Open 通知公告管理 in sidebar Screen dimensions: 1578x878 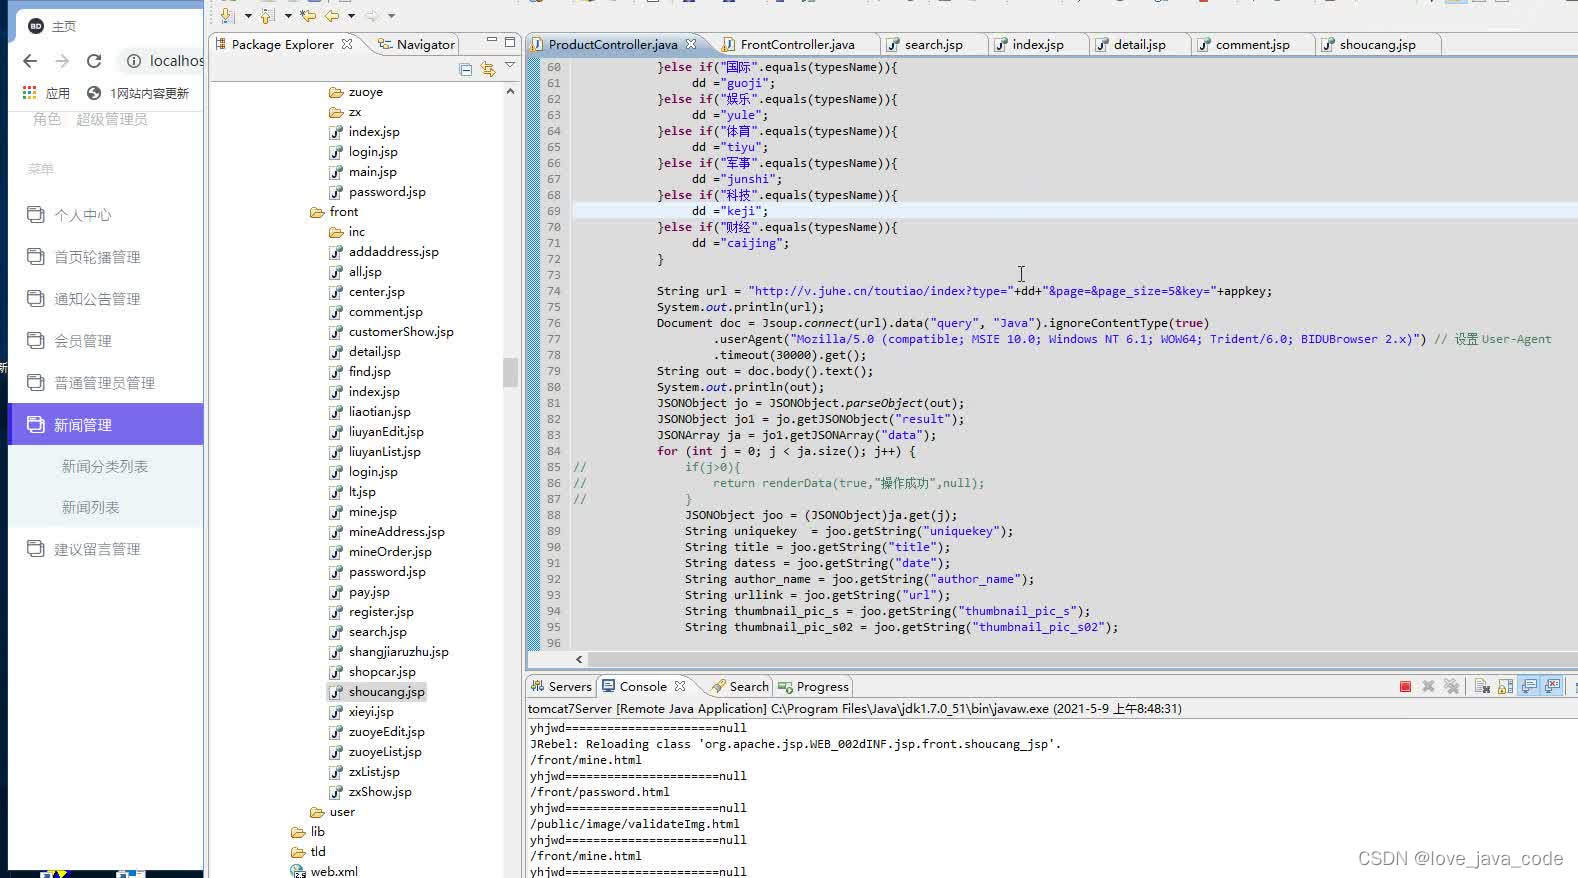(x=96, y=299)
